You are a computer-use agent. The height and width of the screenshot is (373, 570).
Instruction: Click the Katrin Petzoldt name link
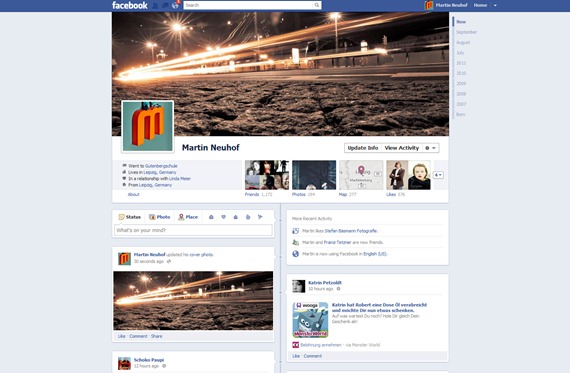point(325,282)
